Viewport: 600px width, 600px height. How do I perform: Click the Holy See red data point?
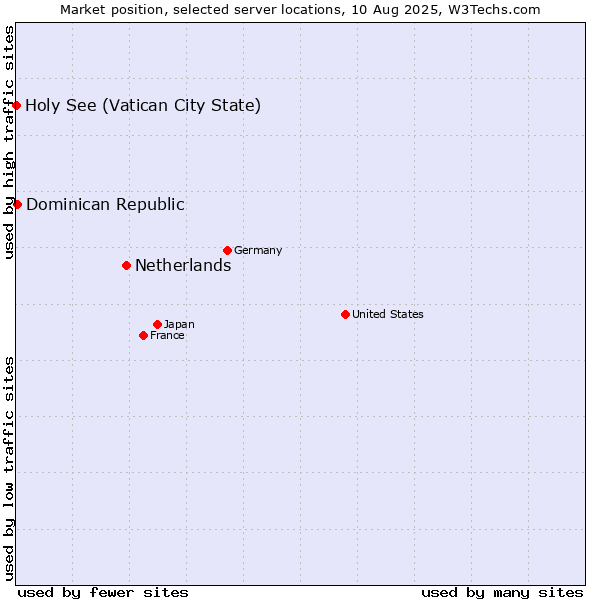pyautogui.click(x=16, y=105)
